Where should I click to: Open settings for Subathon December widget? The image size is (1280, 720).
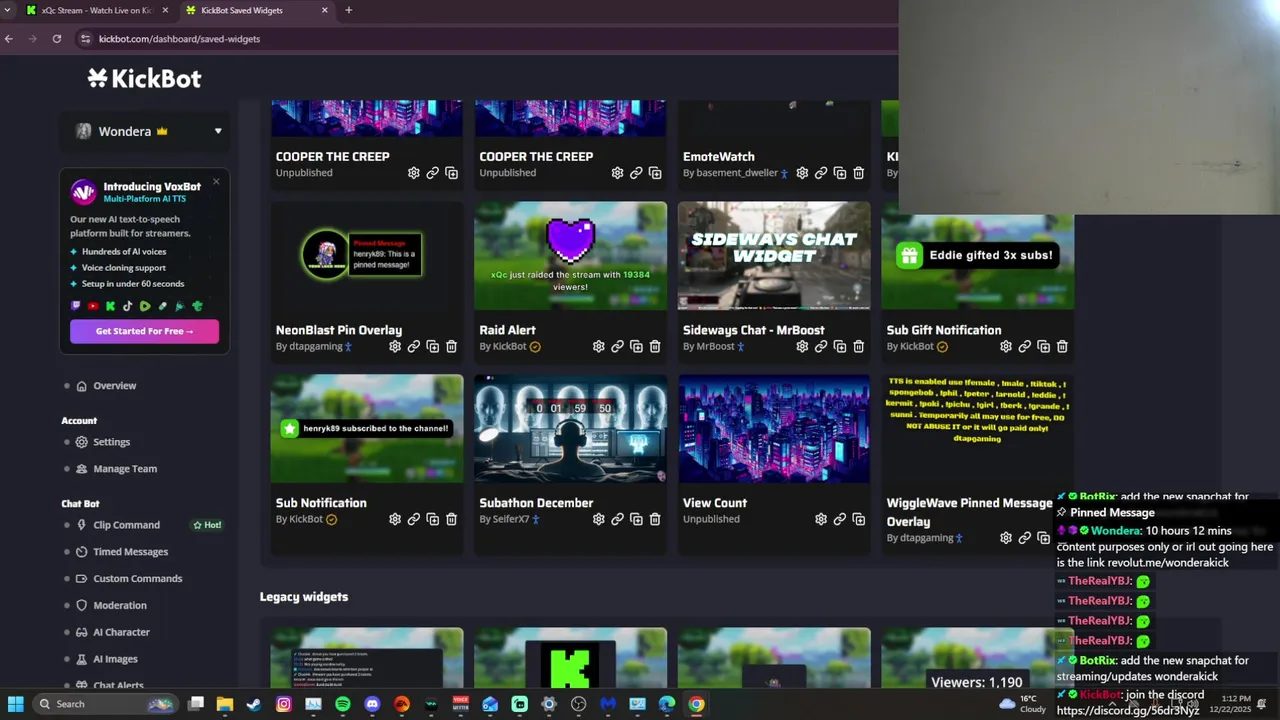pos(598,519)
